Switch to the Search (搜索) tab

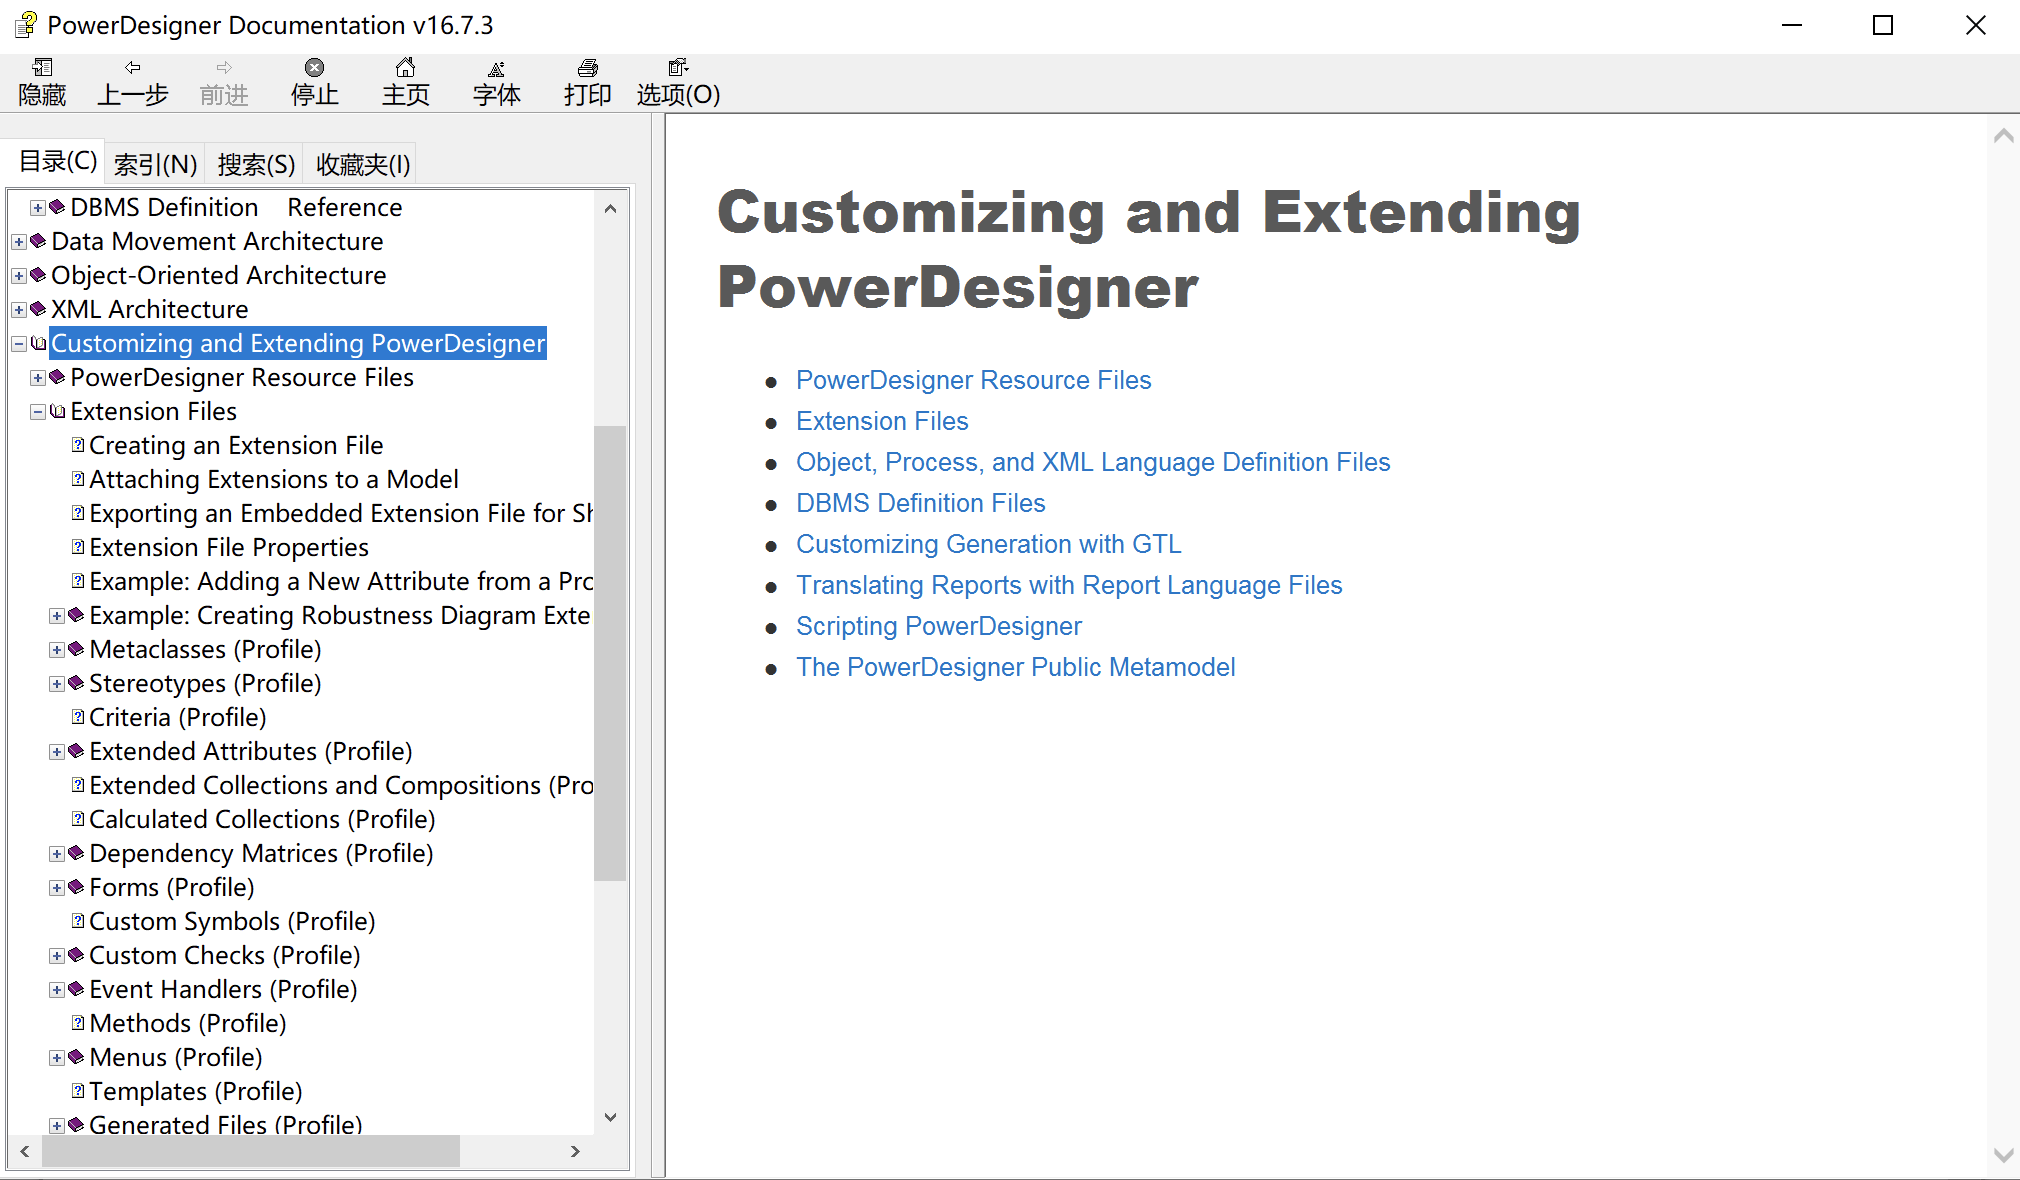coord(256,164)
